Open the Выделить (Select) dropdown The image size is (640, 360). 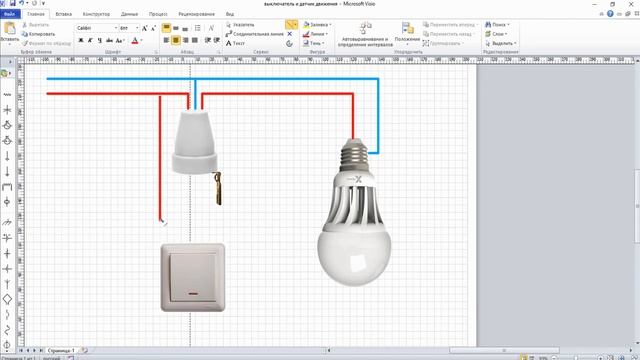coord(500,43)
